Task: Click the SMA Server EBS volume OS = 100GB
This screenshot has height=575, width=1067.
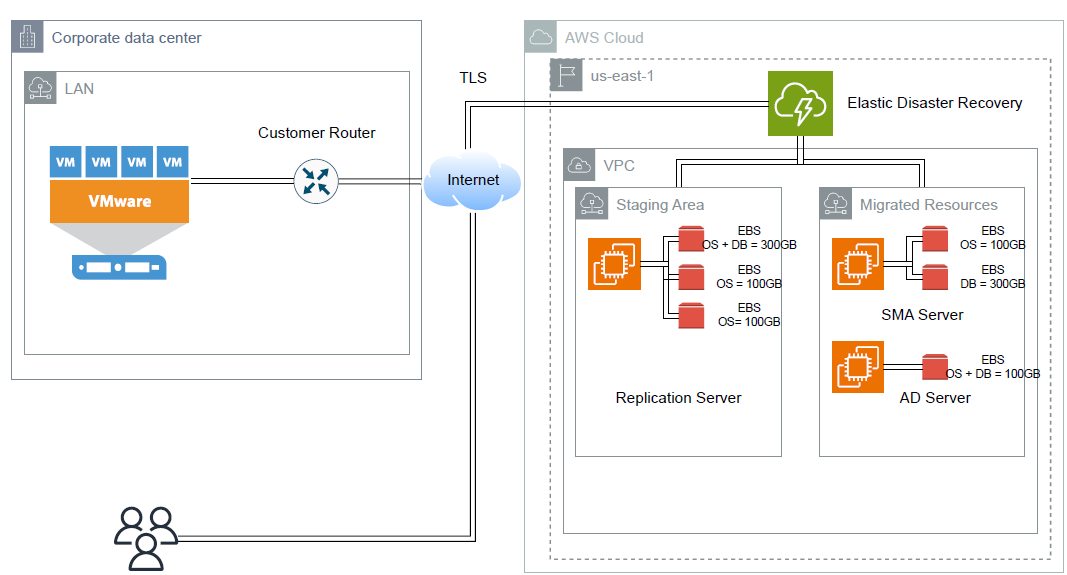Action: pyautogui.click(x=935, y=239)
